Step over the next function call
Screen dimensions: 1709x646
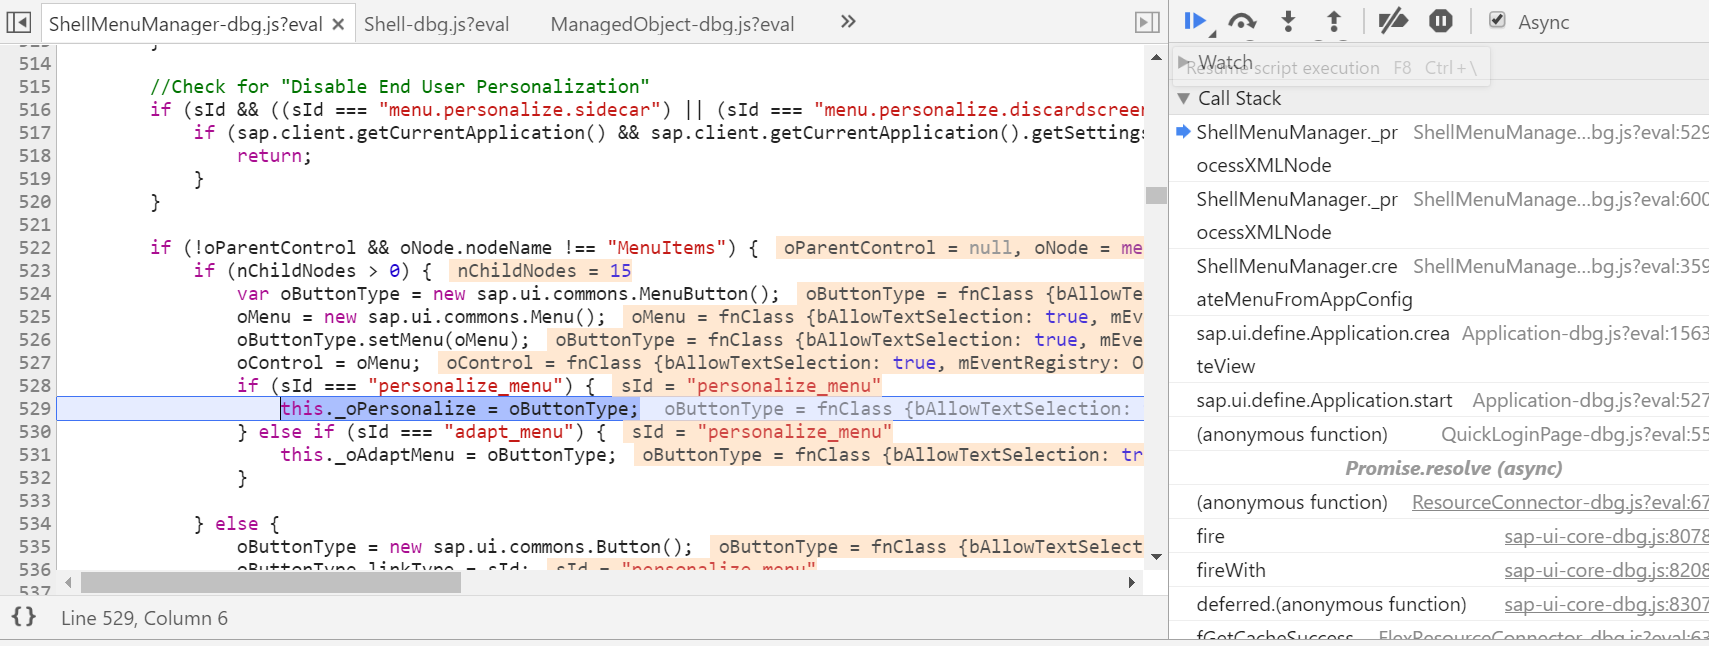(x=1242, y=21)
